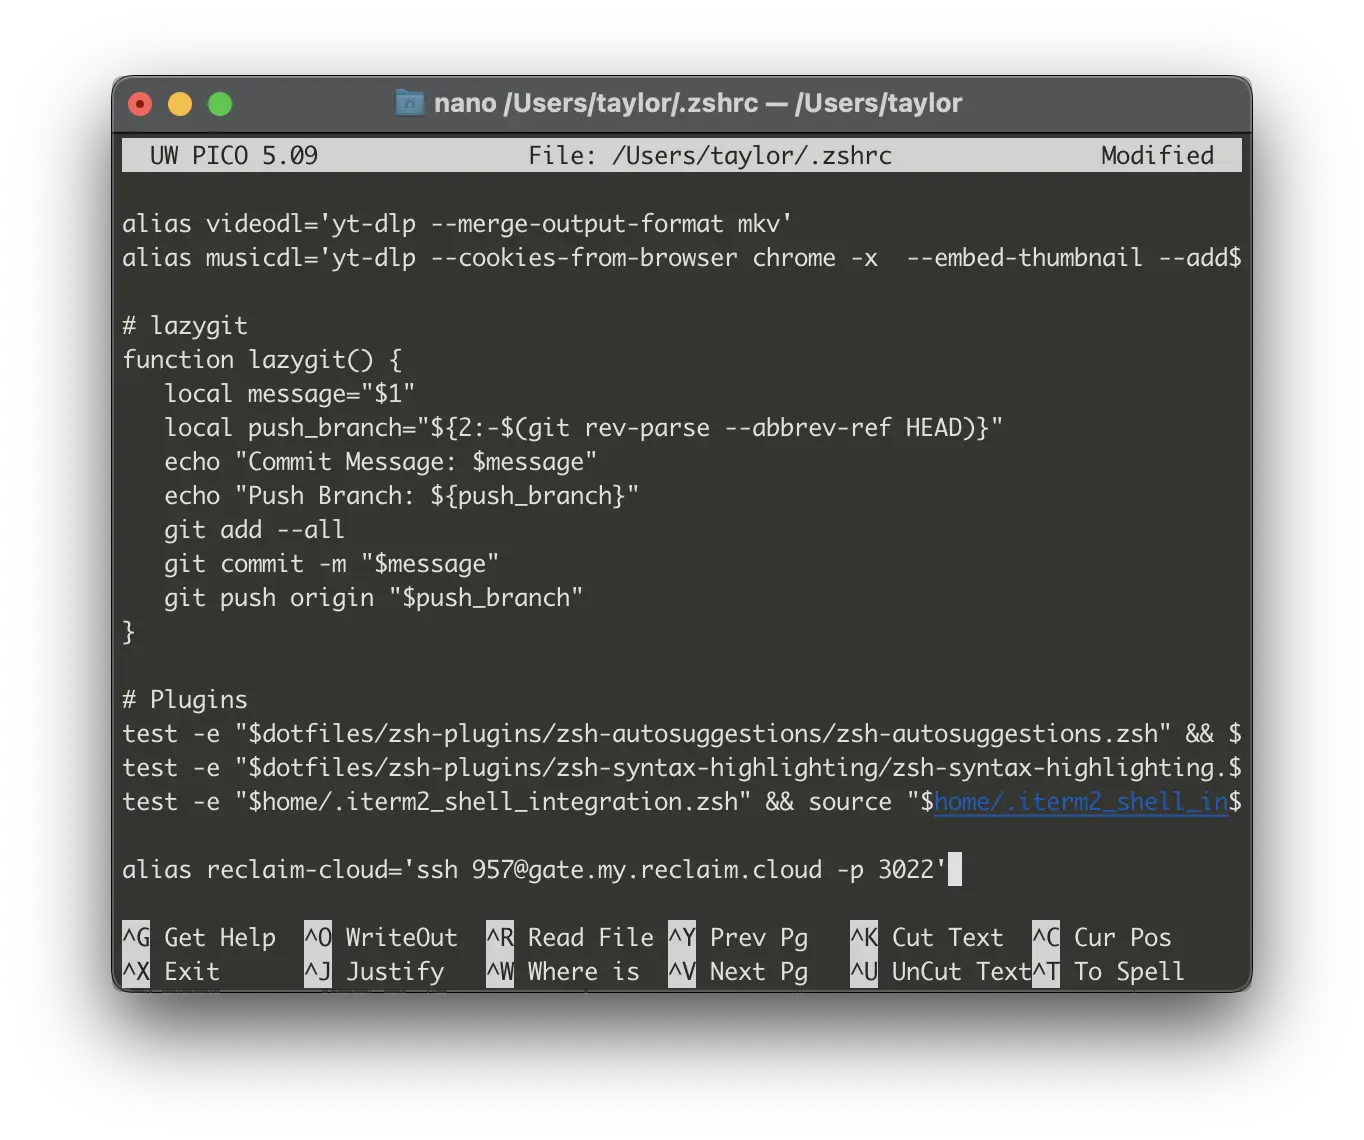The image size is (1364, 1140).
Task: Click '--abbrev-ref HEAD' in push_branch line
Action: 843,428
